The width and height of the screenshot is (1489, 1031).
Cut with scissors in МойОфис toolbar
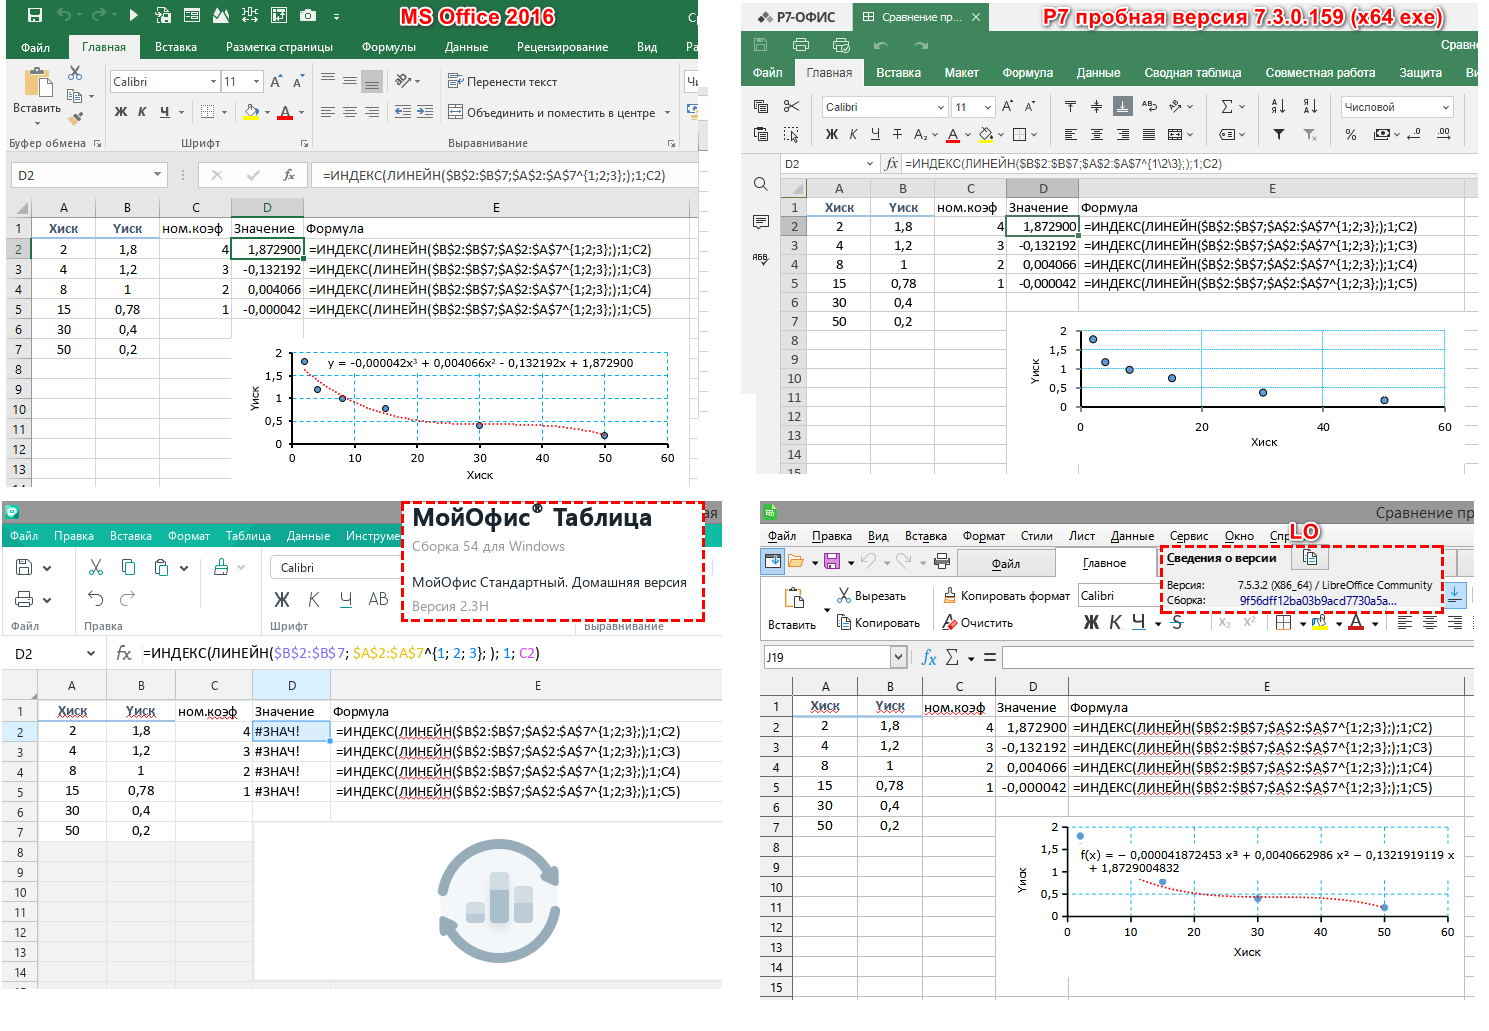coord(96,568)
